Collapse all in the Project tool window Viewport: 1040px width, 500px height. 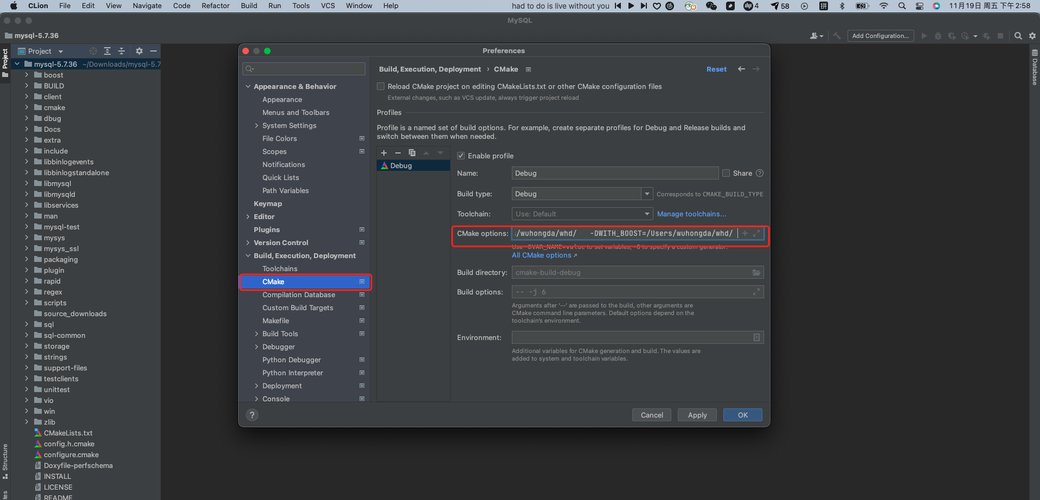click(121, 51)
